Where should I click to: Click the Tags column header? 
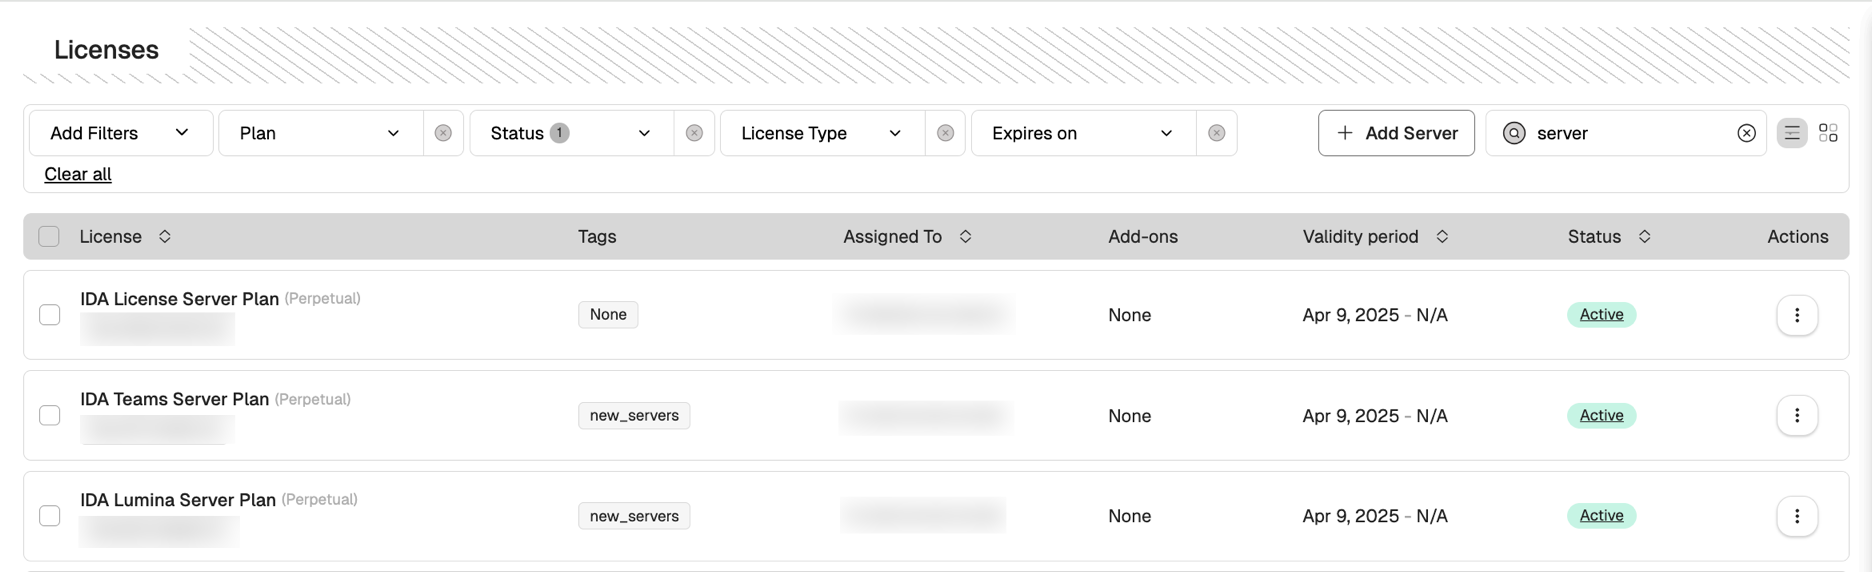(597, 237)
